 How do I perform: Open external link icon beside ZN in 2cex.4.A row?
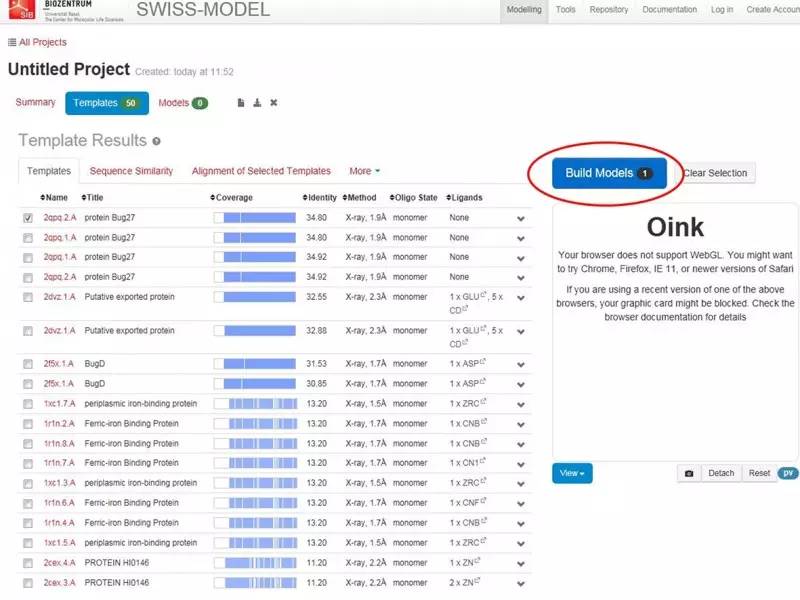[478, 561]
